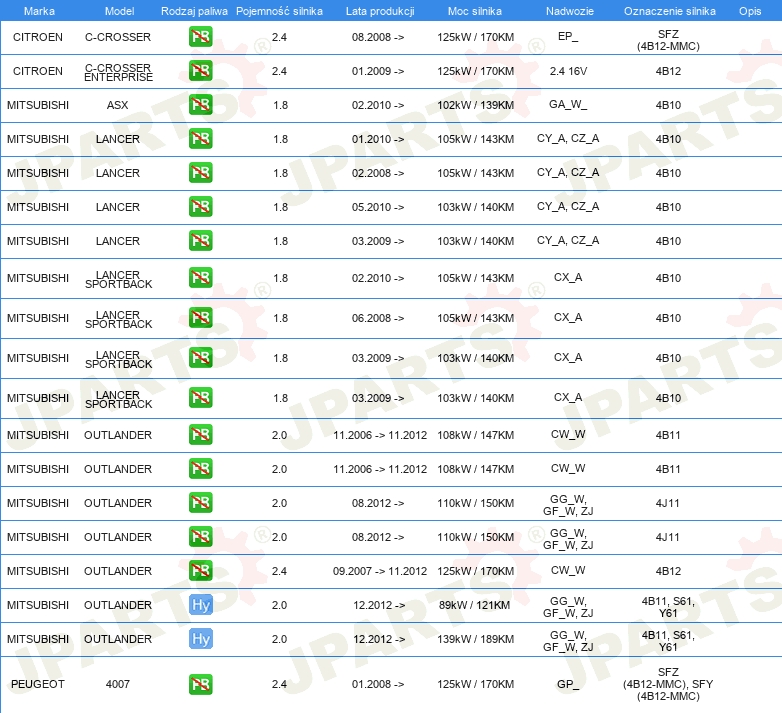Viewport: 782px width, 713px height.
Task: Click the Marka column header
Action: coord(39,11)
